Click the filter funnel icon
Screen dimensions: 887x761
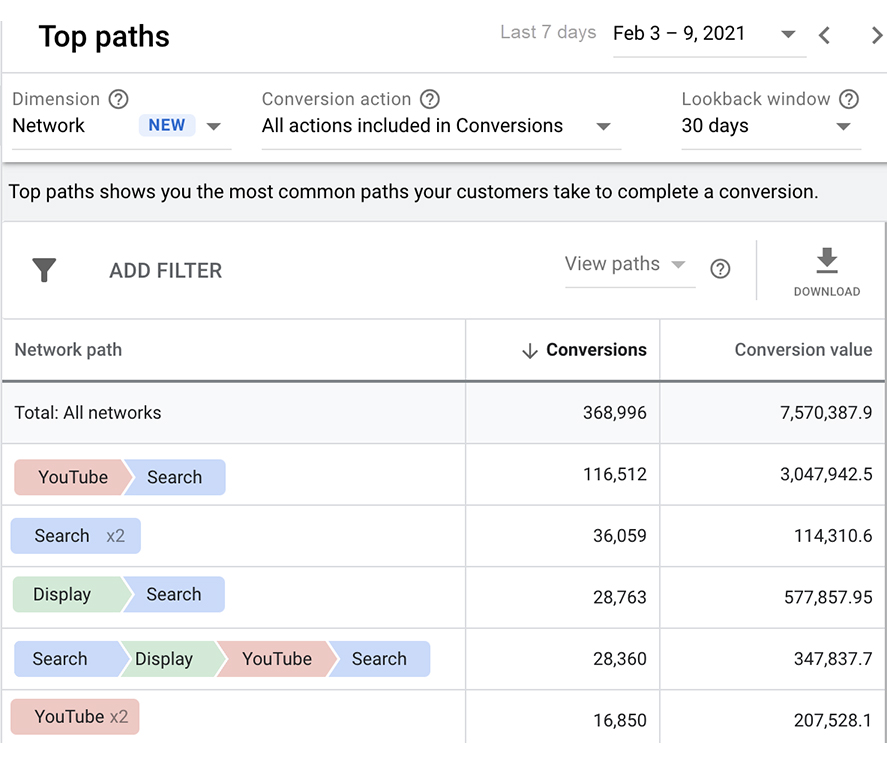44,270
